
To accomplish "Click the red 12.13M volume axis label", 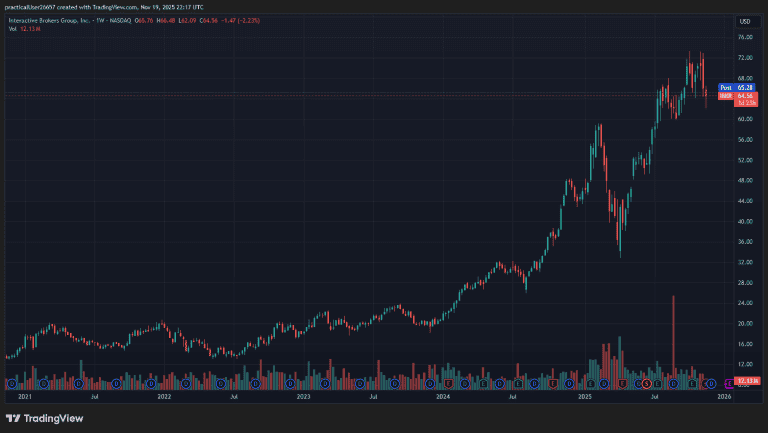I will click(x=748, y=381).
